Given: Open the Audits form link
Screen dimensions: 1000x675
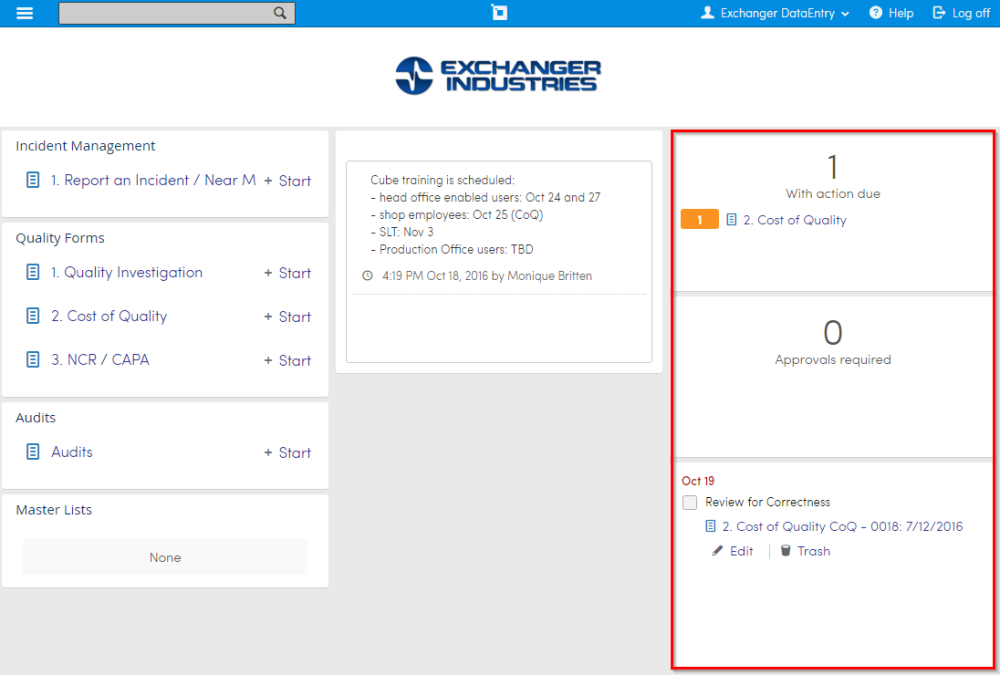Looking at the screenshot, I should point(72,452).
